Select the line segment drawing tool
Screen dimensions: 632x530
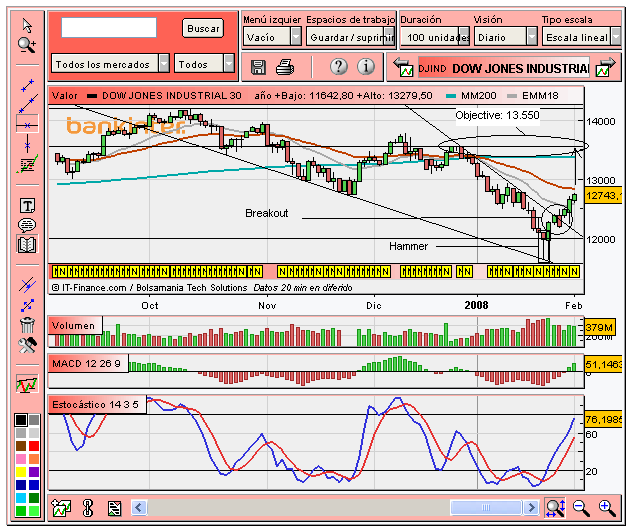tap(27, 85)
